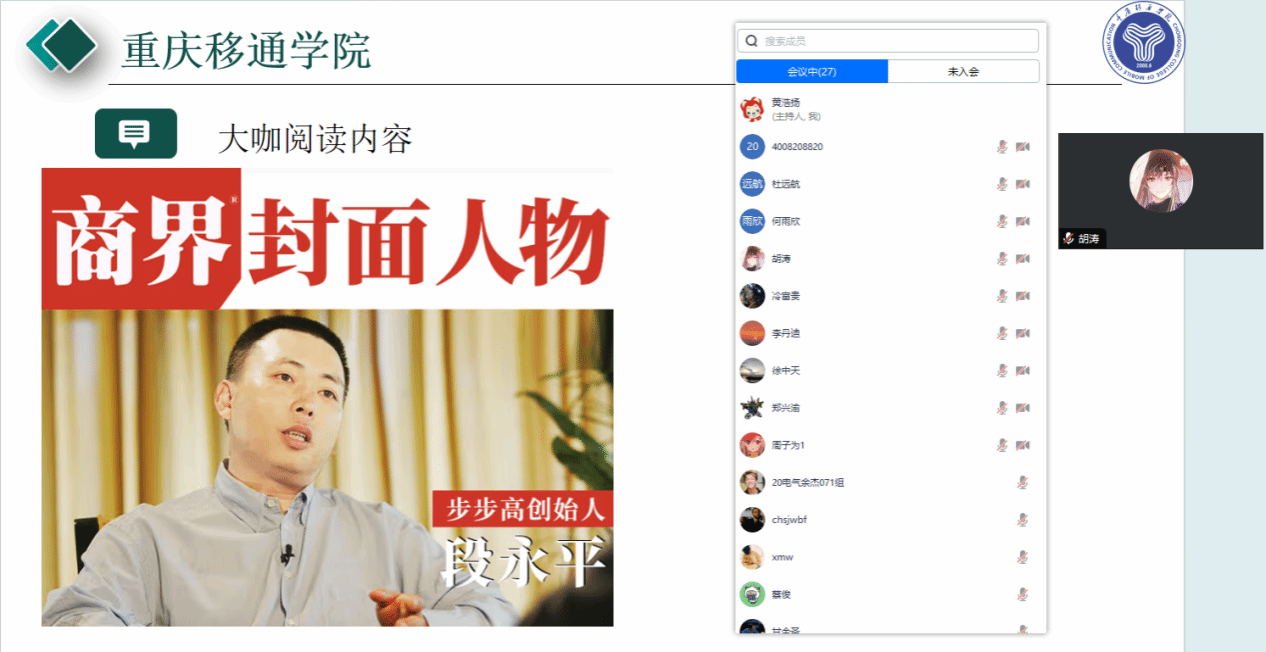Click the muted microphone icon for chsjwbf
Screen dimensions: 1266x652
pyautogui.click(x=1022, y=520)
